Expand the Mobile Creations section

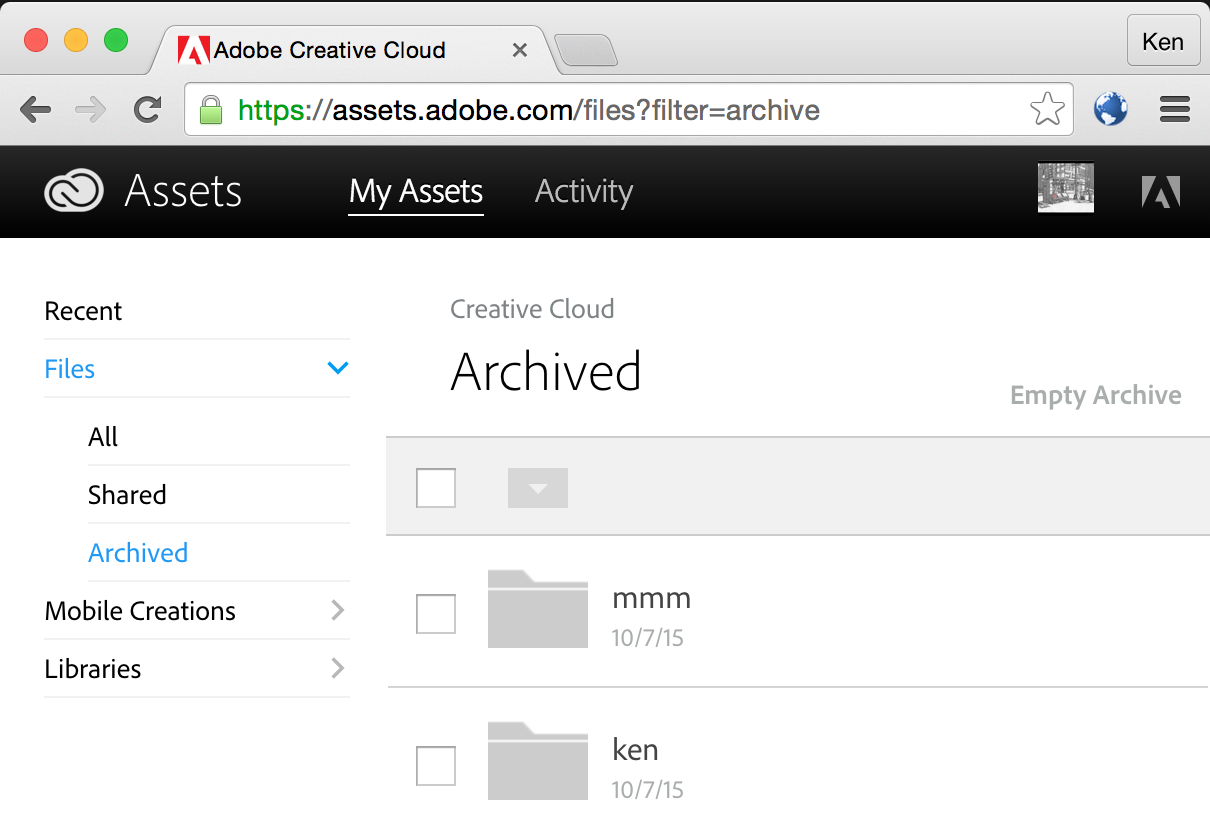[338, 611]
